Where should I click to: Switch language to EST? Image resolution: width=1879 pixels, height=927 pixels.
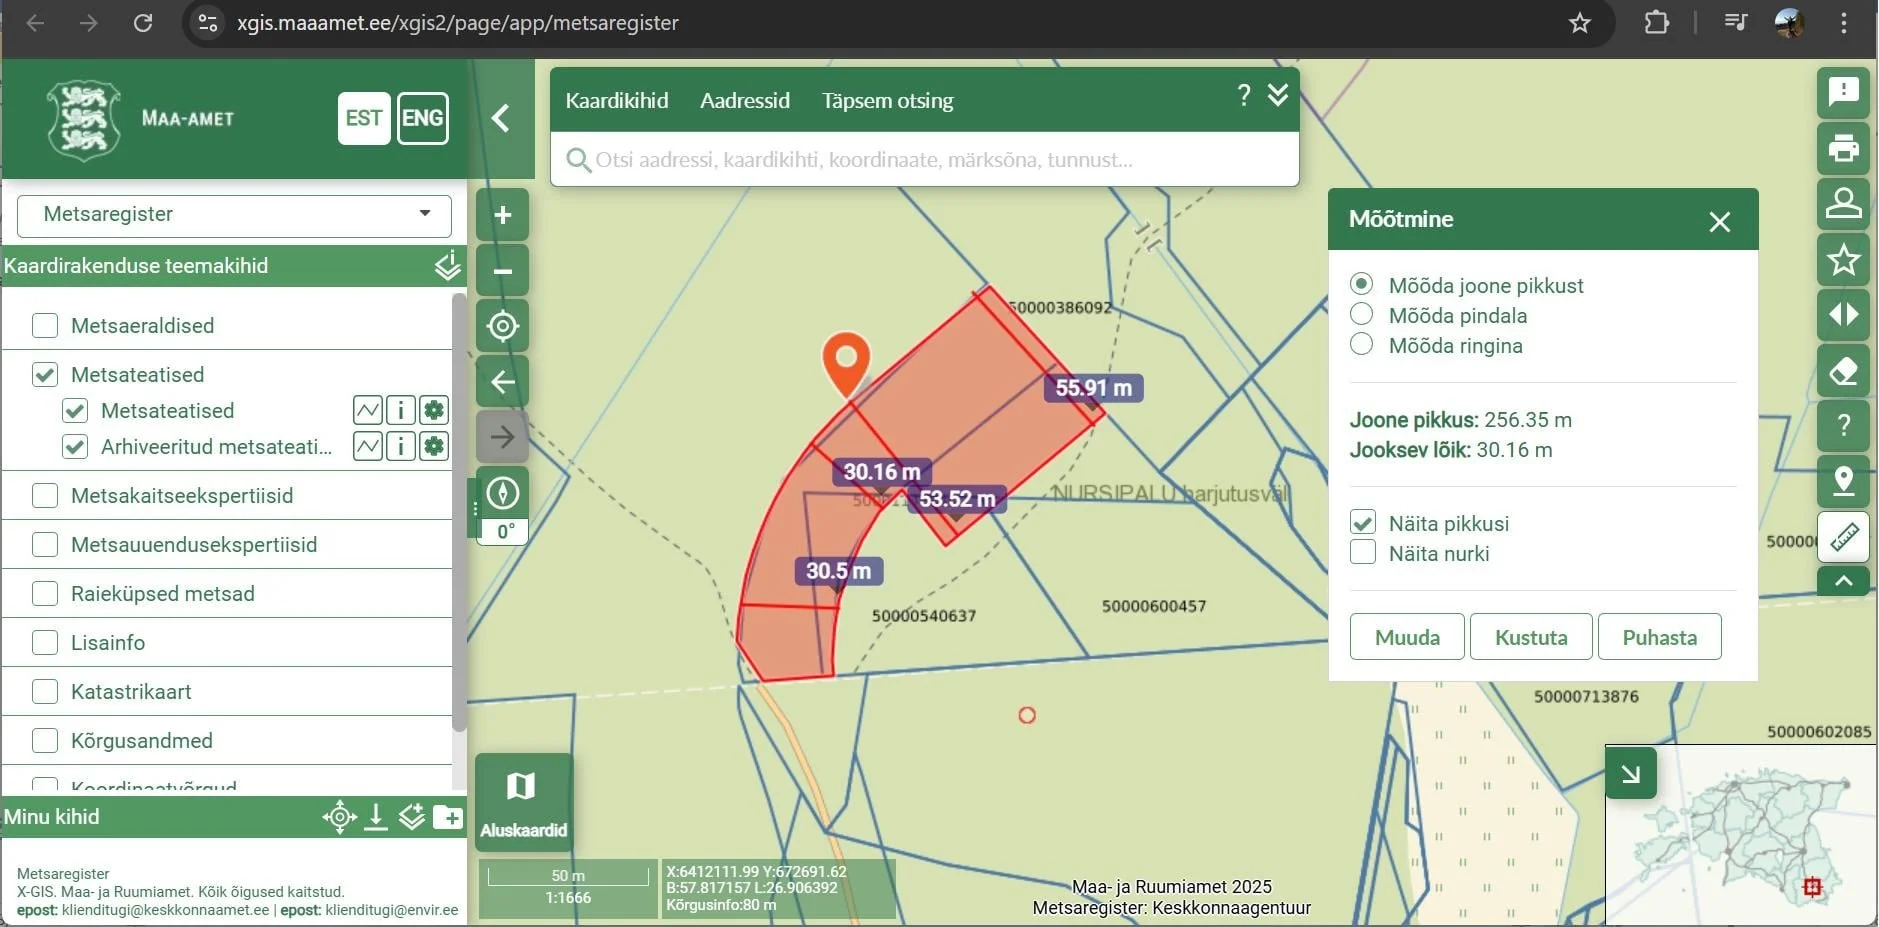click(x=364, y=118)
